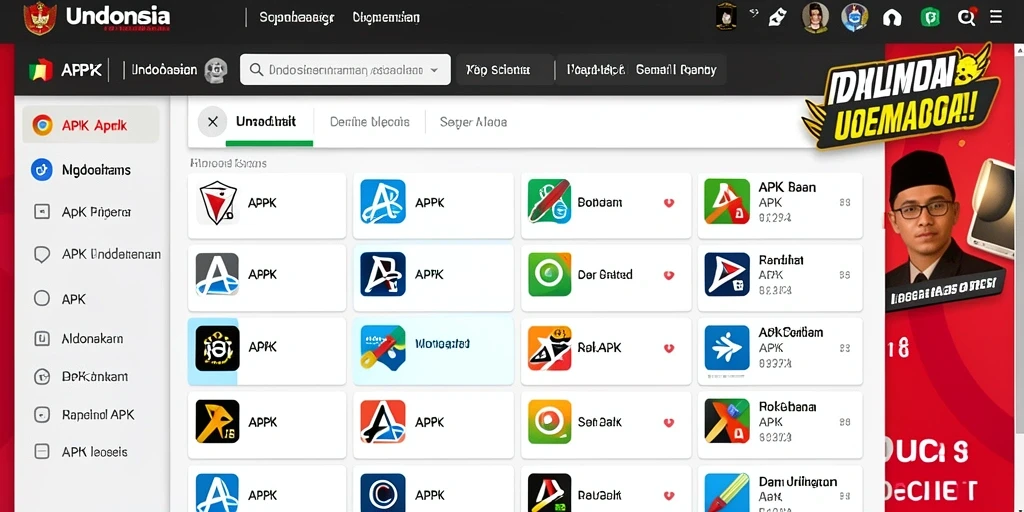Click the headphones icon in top bar
Viewport: 1024px width, 512px height.
892,18
